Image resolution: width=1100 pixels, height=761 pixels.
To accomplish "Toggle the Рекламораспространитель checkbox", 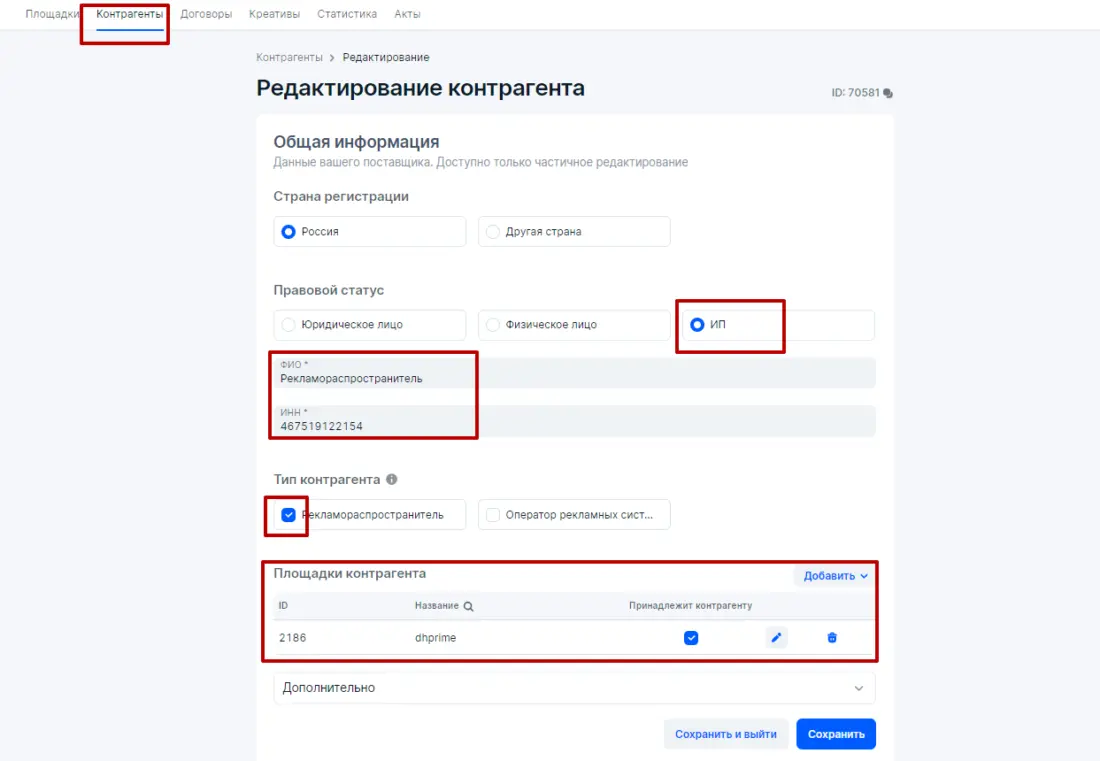I will pyautogui.click(x=289, y=515).
